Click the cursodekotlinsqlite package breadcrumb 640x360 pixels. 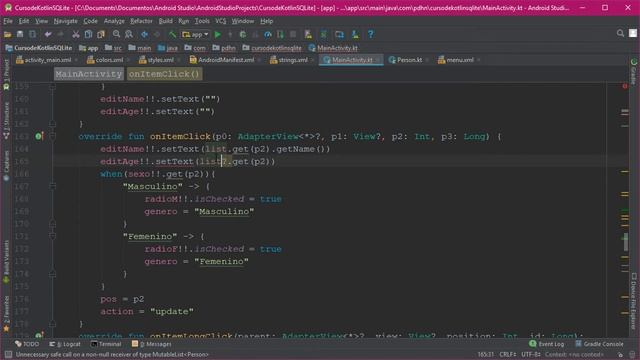tap(272, 48)
